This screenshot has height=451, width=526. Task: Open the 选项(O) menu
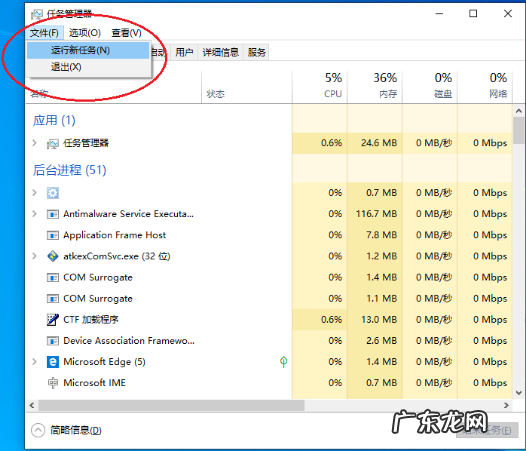pos(85,33)
